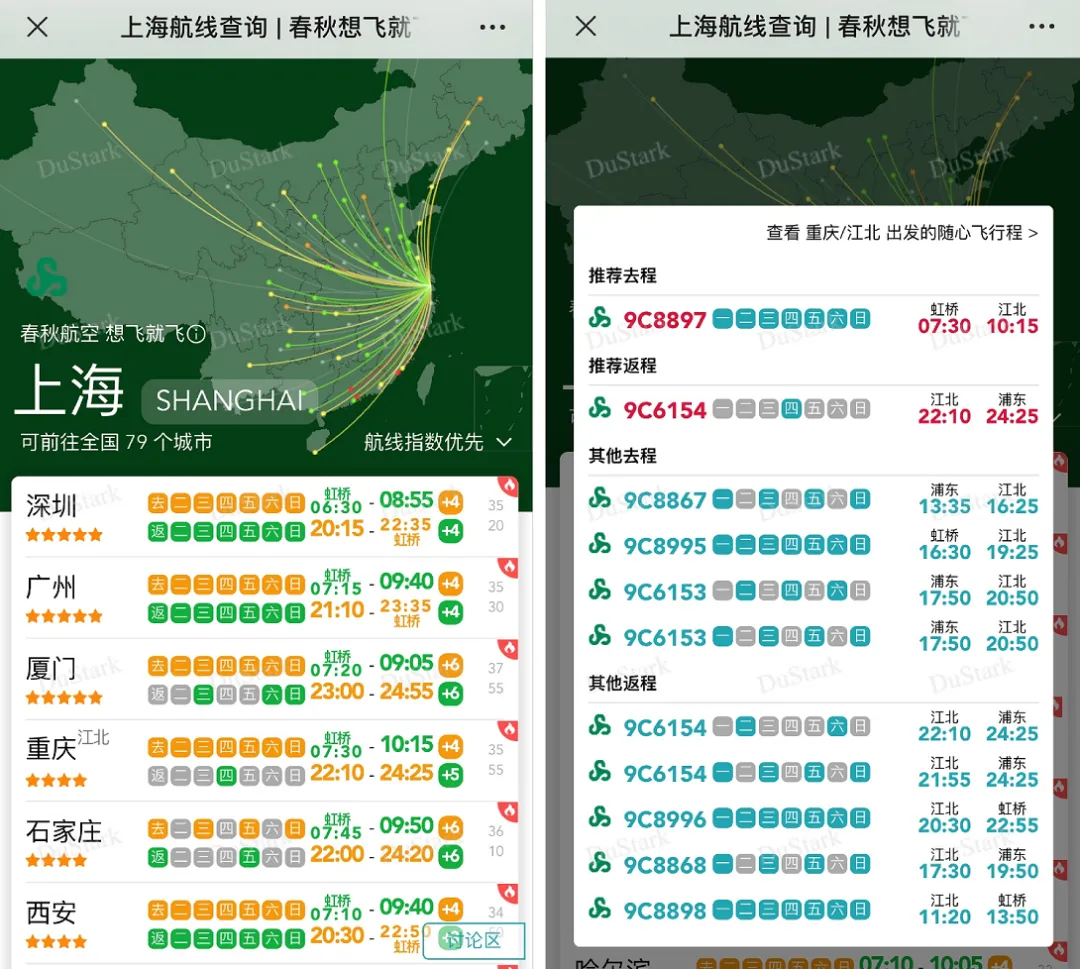The width and height of the screenshot is (1080, 969).
Task: Tap the active 四 badge in 推荐返程 9C6154 row
Action: point(791,409)
